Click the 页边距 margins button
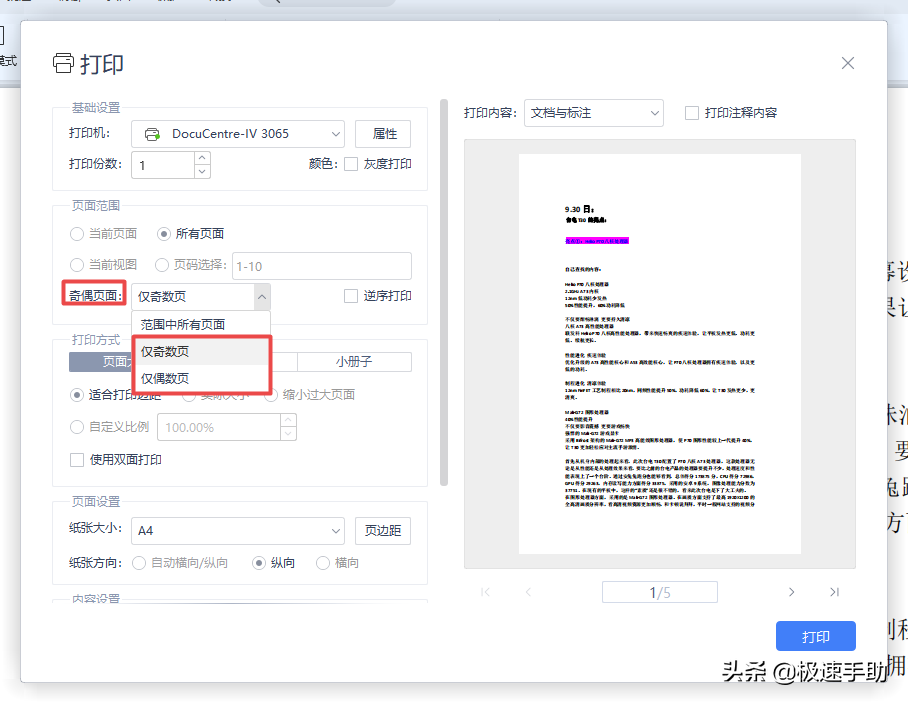Viewport: 908px width, 703px height. click(383, 531)
